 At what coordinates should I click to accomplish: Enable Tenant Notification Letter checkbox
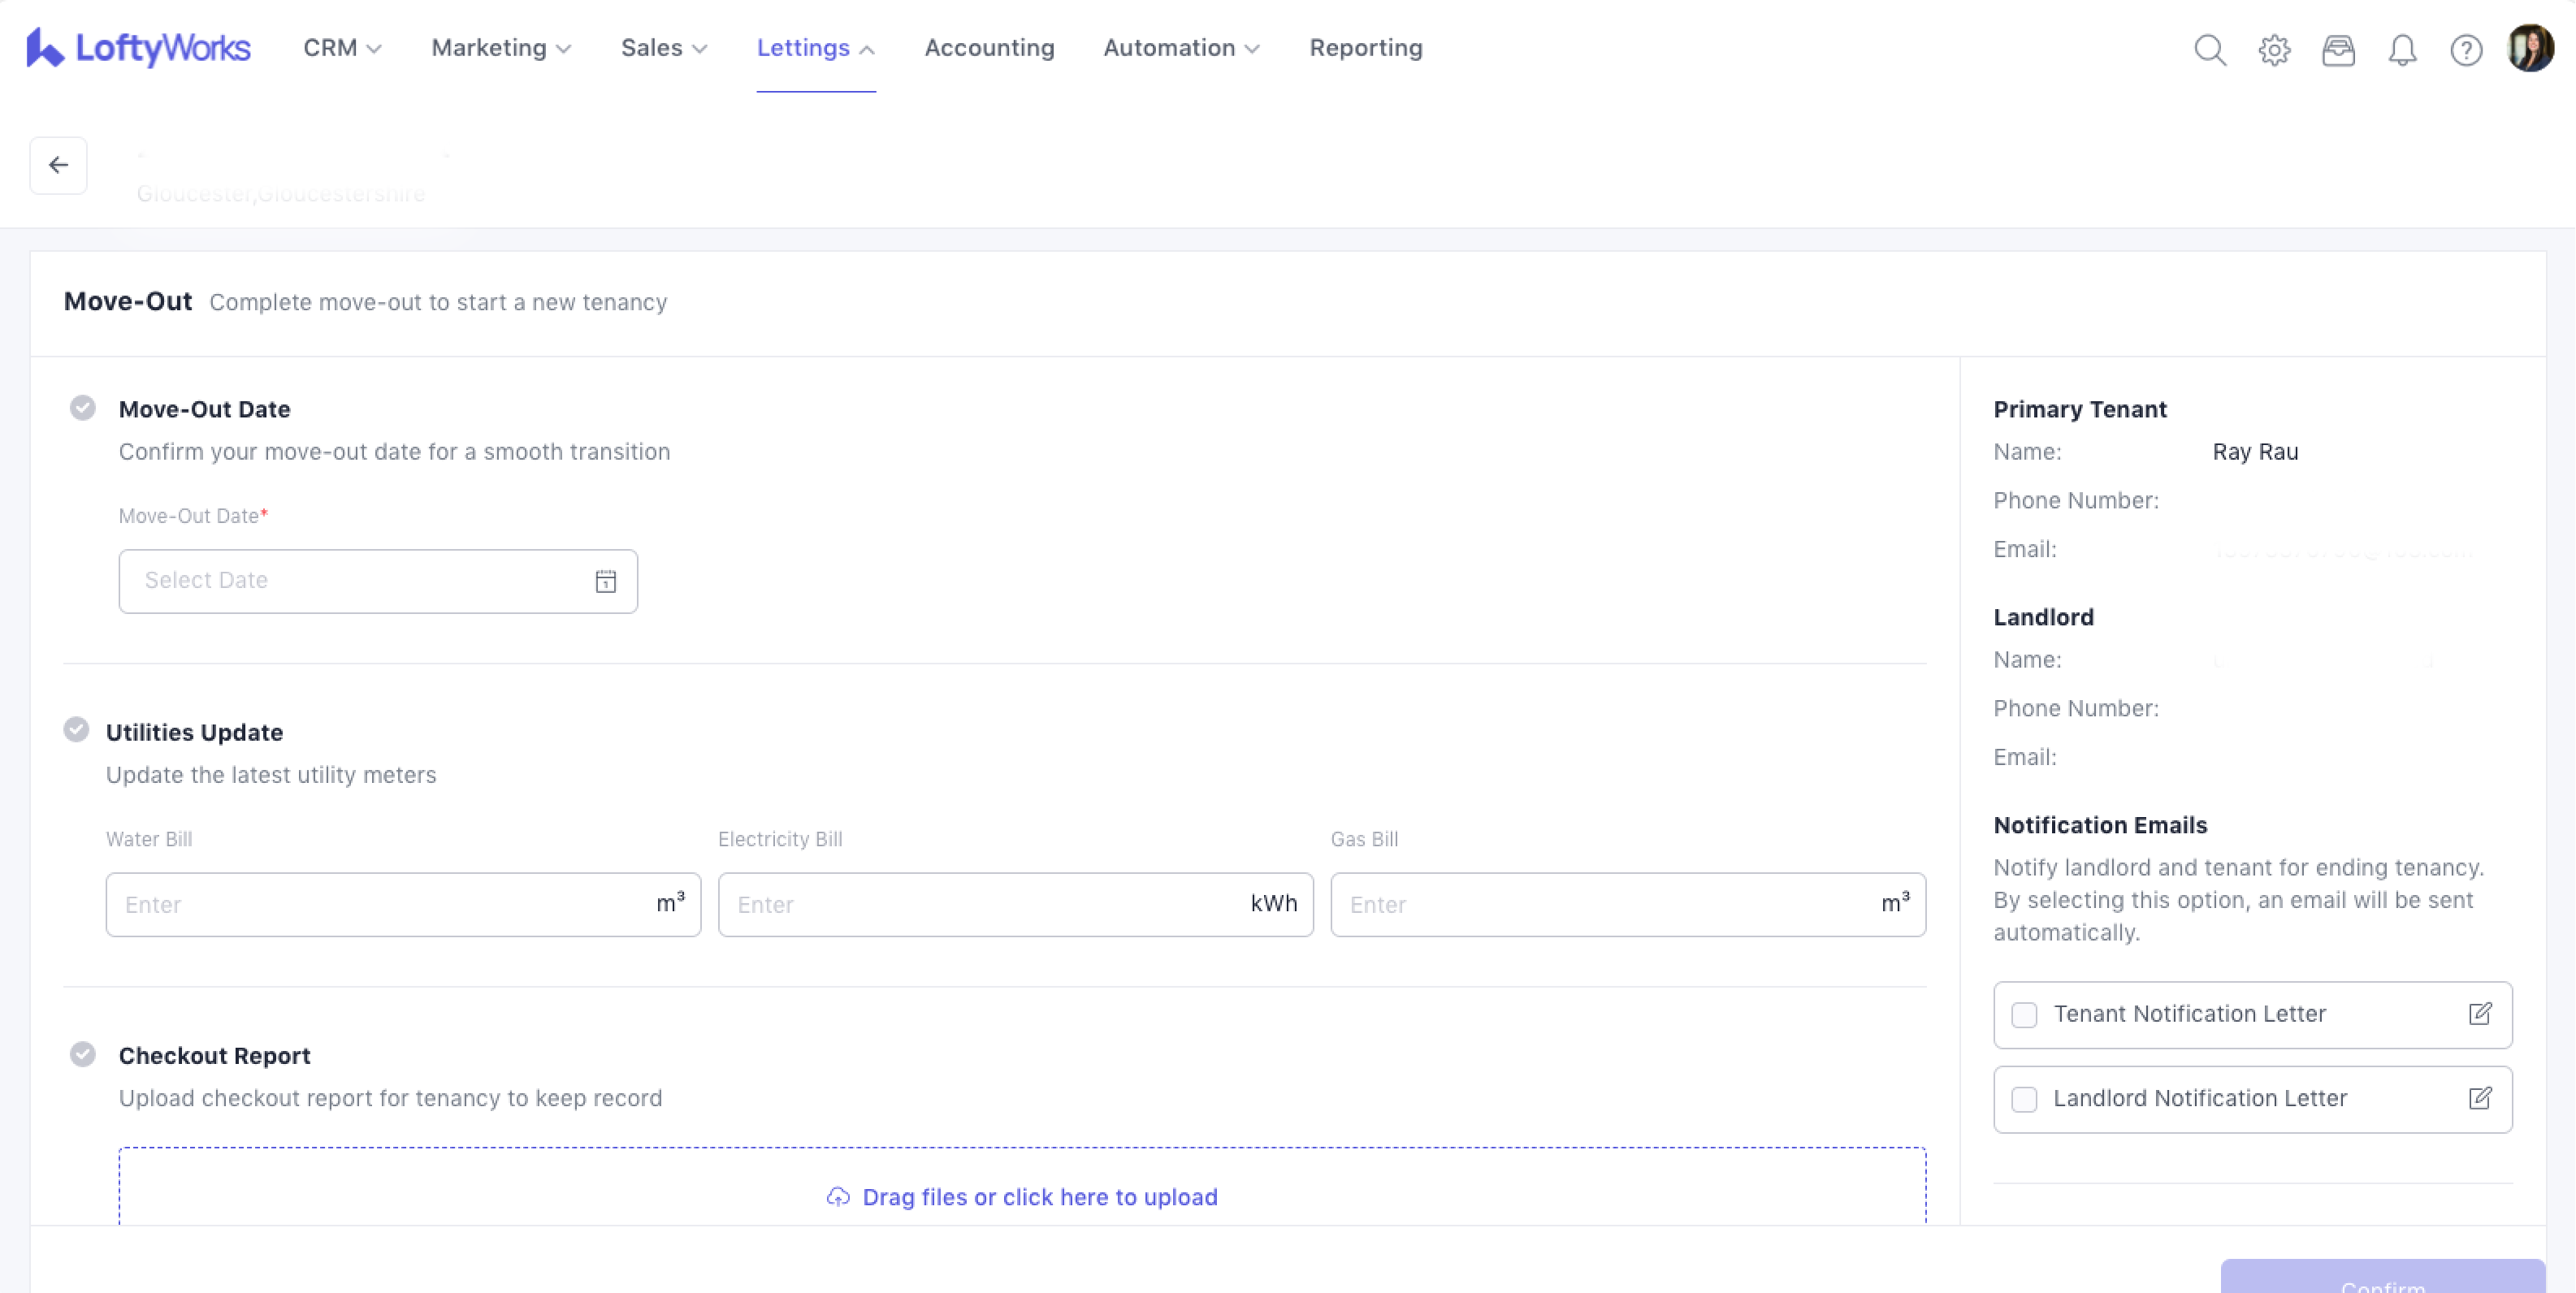click(x=2024, y=1015)
